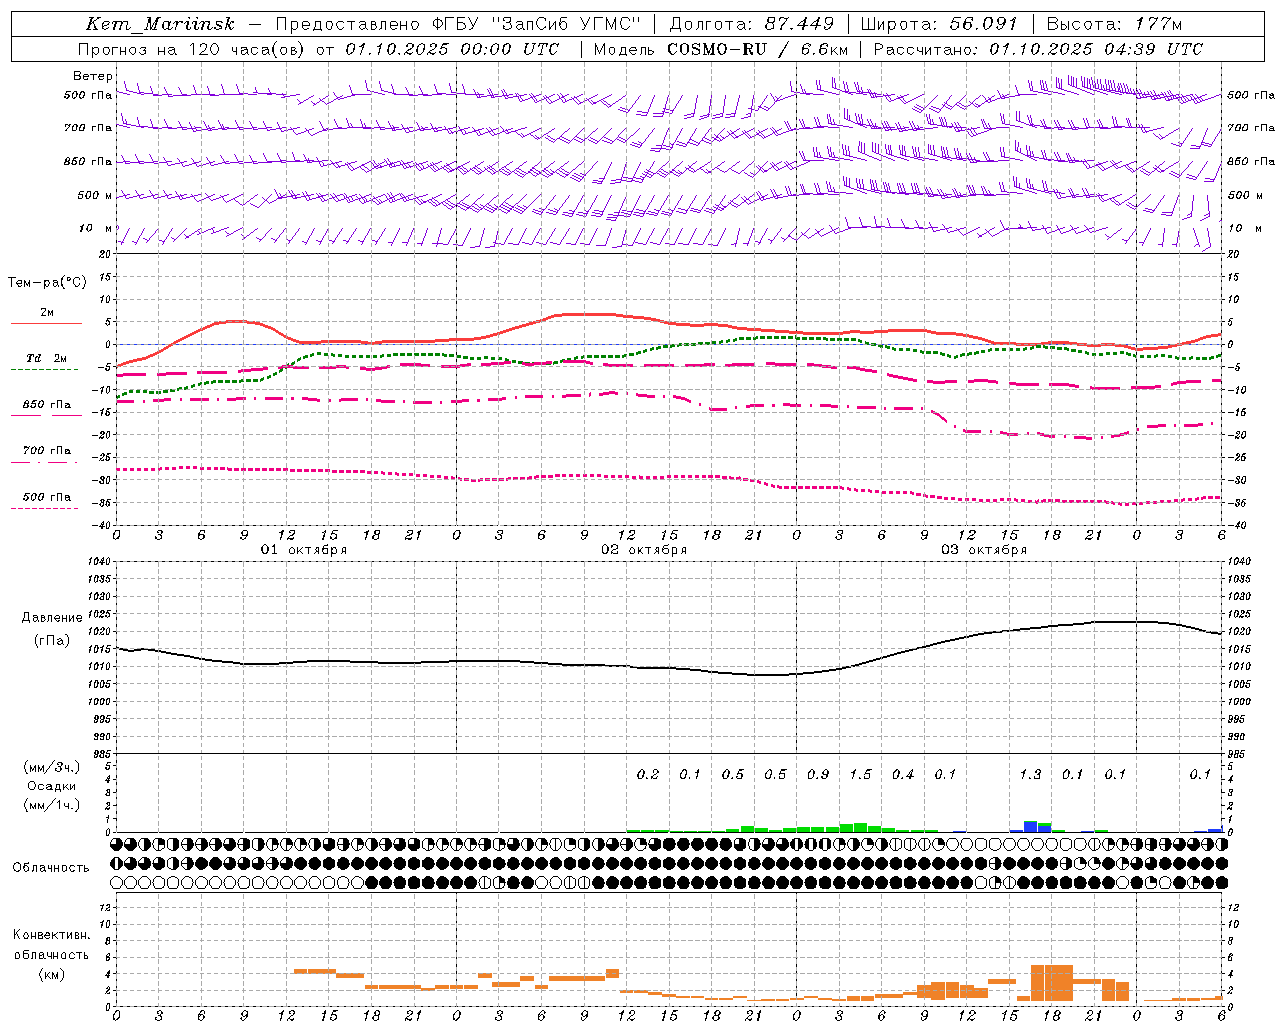Viewport: 1280px width, 1024px height.
Task: Click the 1.3 precipitation amount
Action: click(1030, 775)
